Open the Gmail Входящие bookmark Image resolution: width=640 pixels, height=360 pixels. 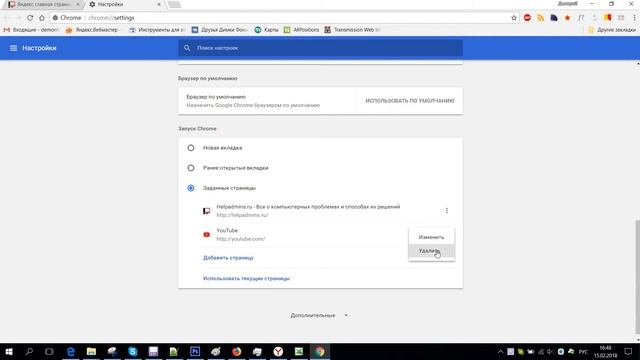(31, 30)
